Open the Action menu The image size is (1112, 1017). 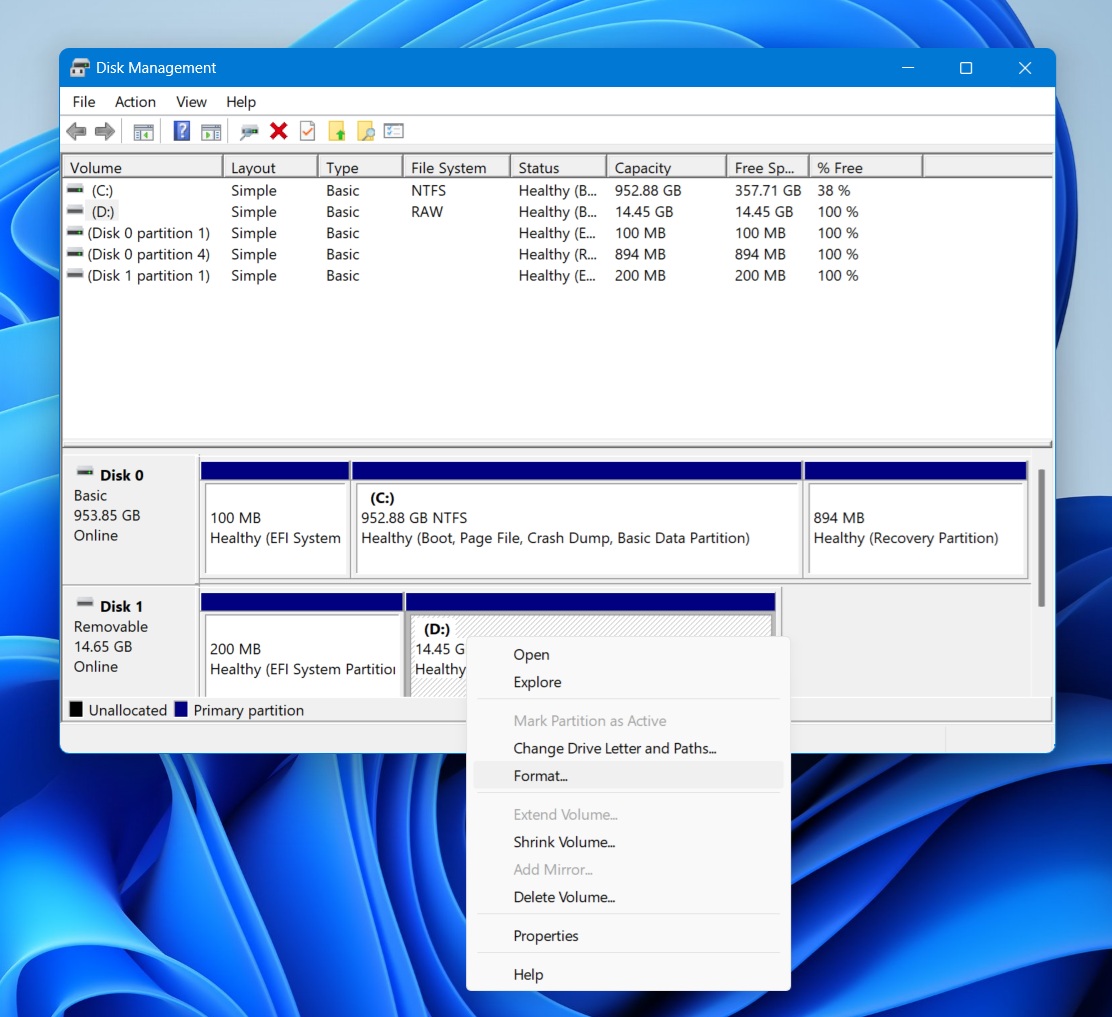135,101
